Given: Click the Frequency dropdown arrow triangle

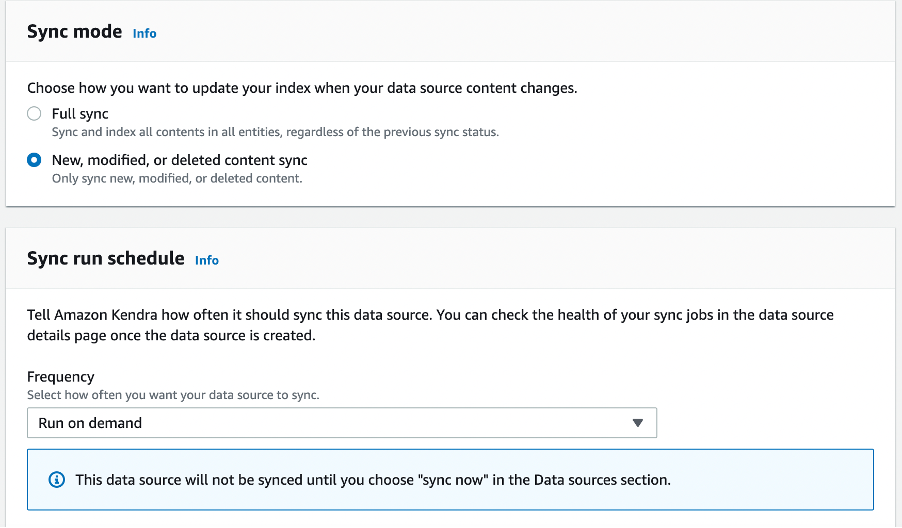Looking at the screenshot, I should pos(638,423).
